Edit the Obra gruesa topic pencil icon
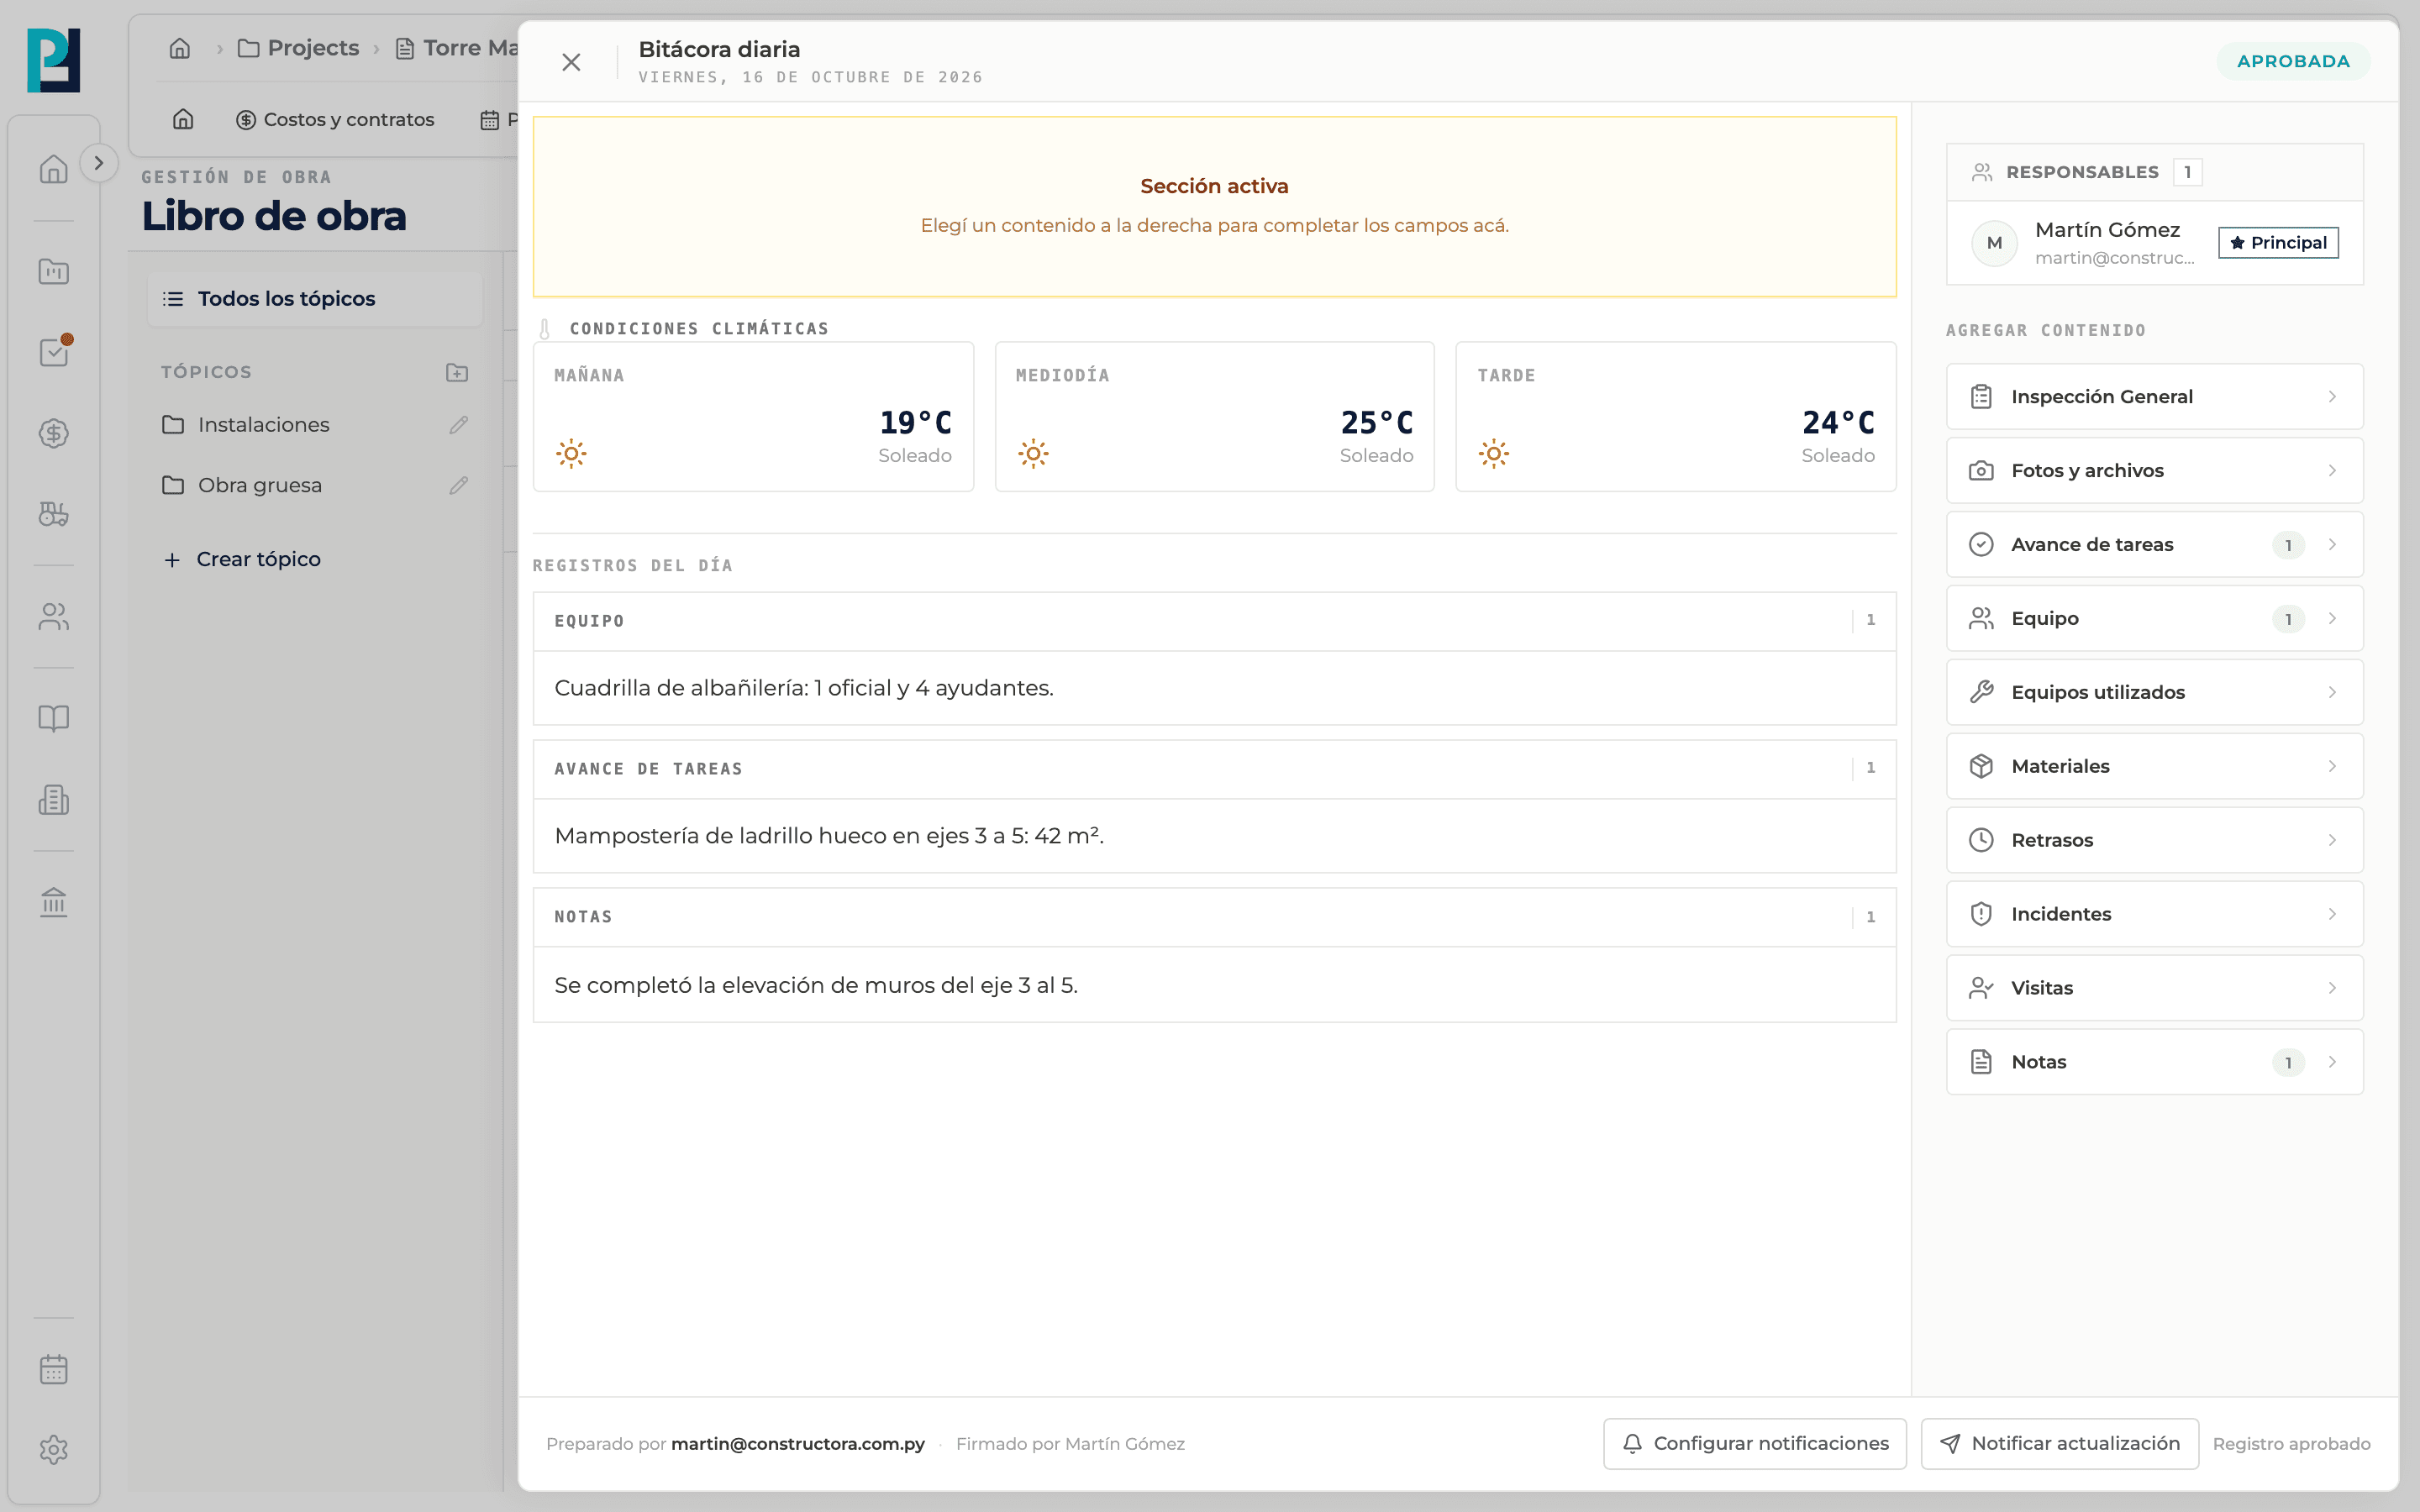 tap(459, 485)
